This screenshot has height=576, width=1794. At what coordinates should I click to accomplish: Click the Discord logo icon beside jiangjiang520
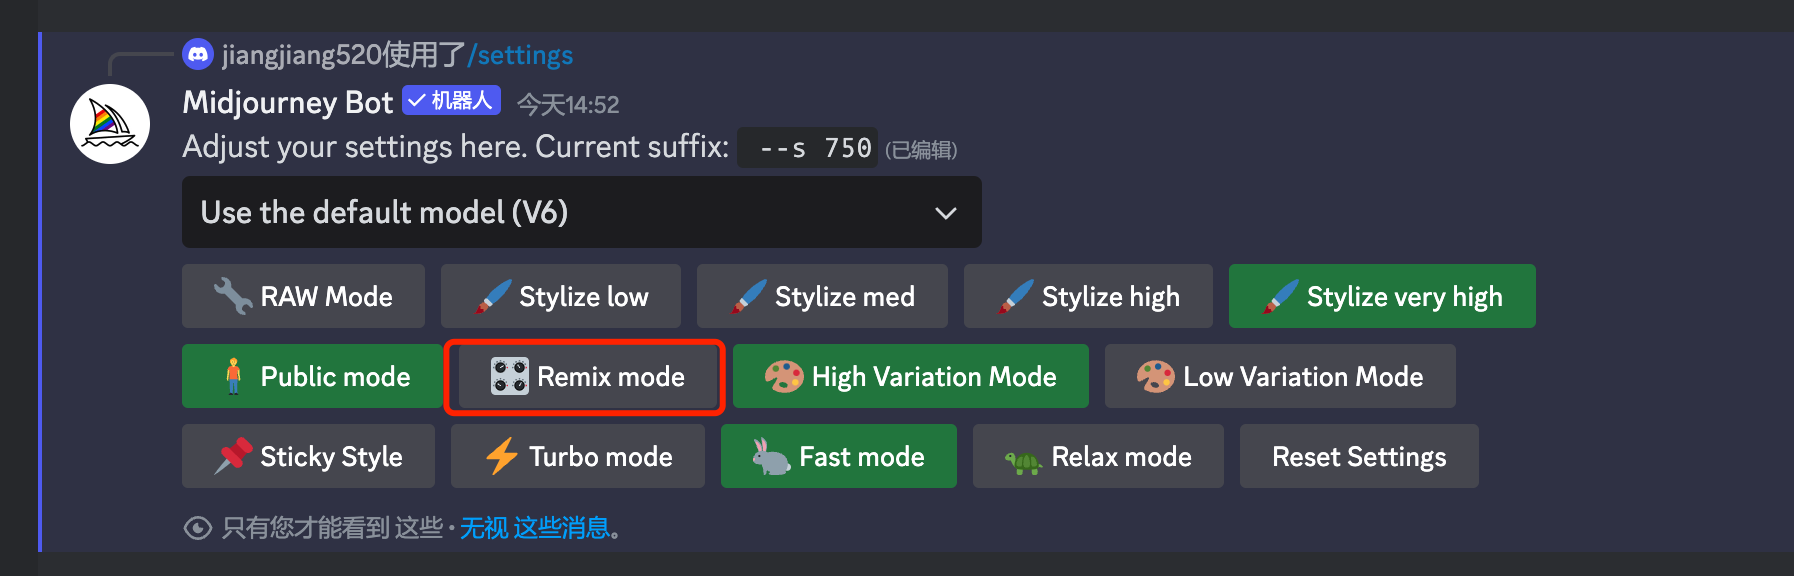(198, 55)
